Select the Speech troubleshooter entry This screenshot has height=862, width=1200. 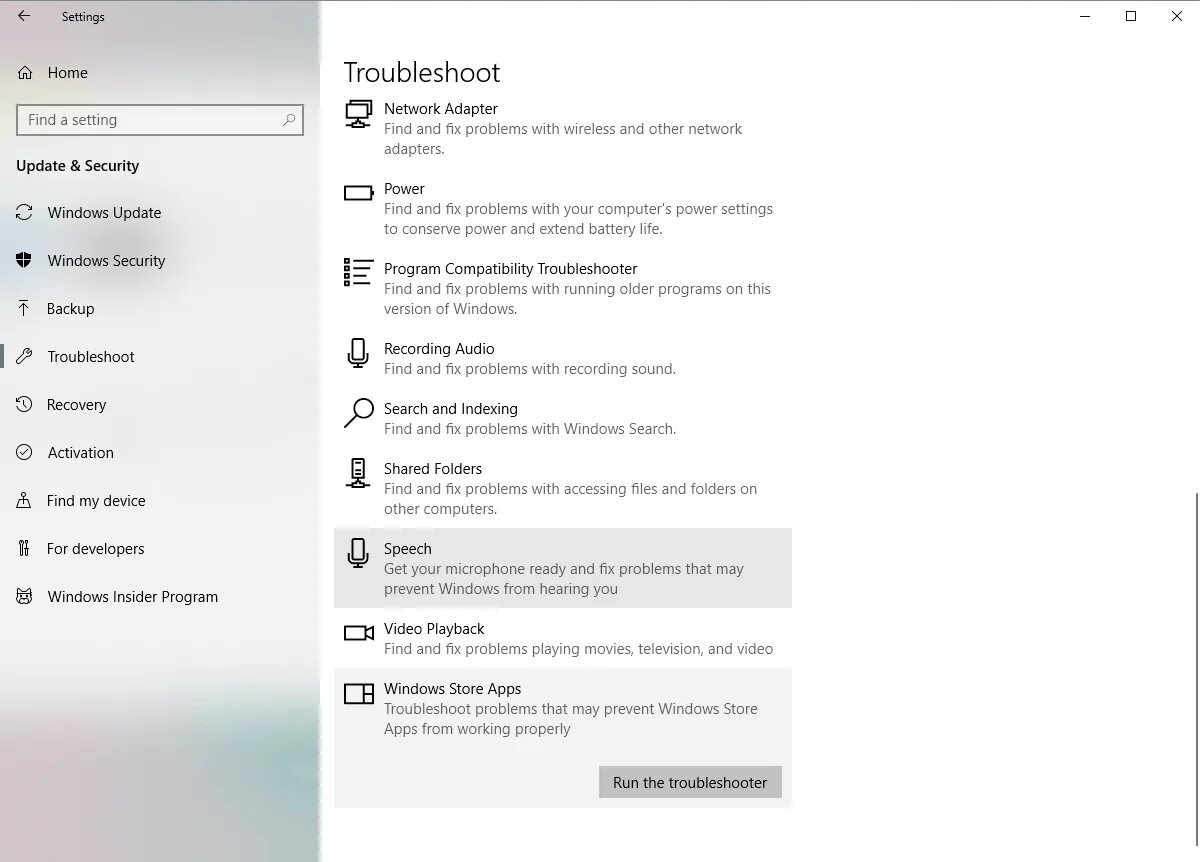[563, 568]
